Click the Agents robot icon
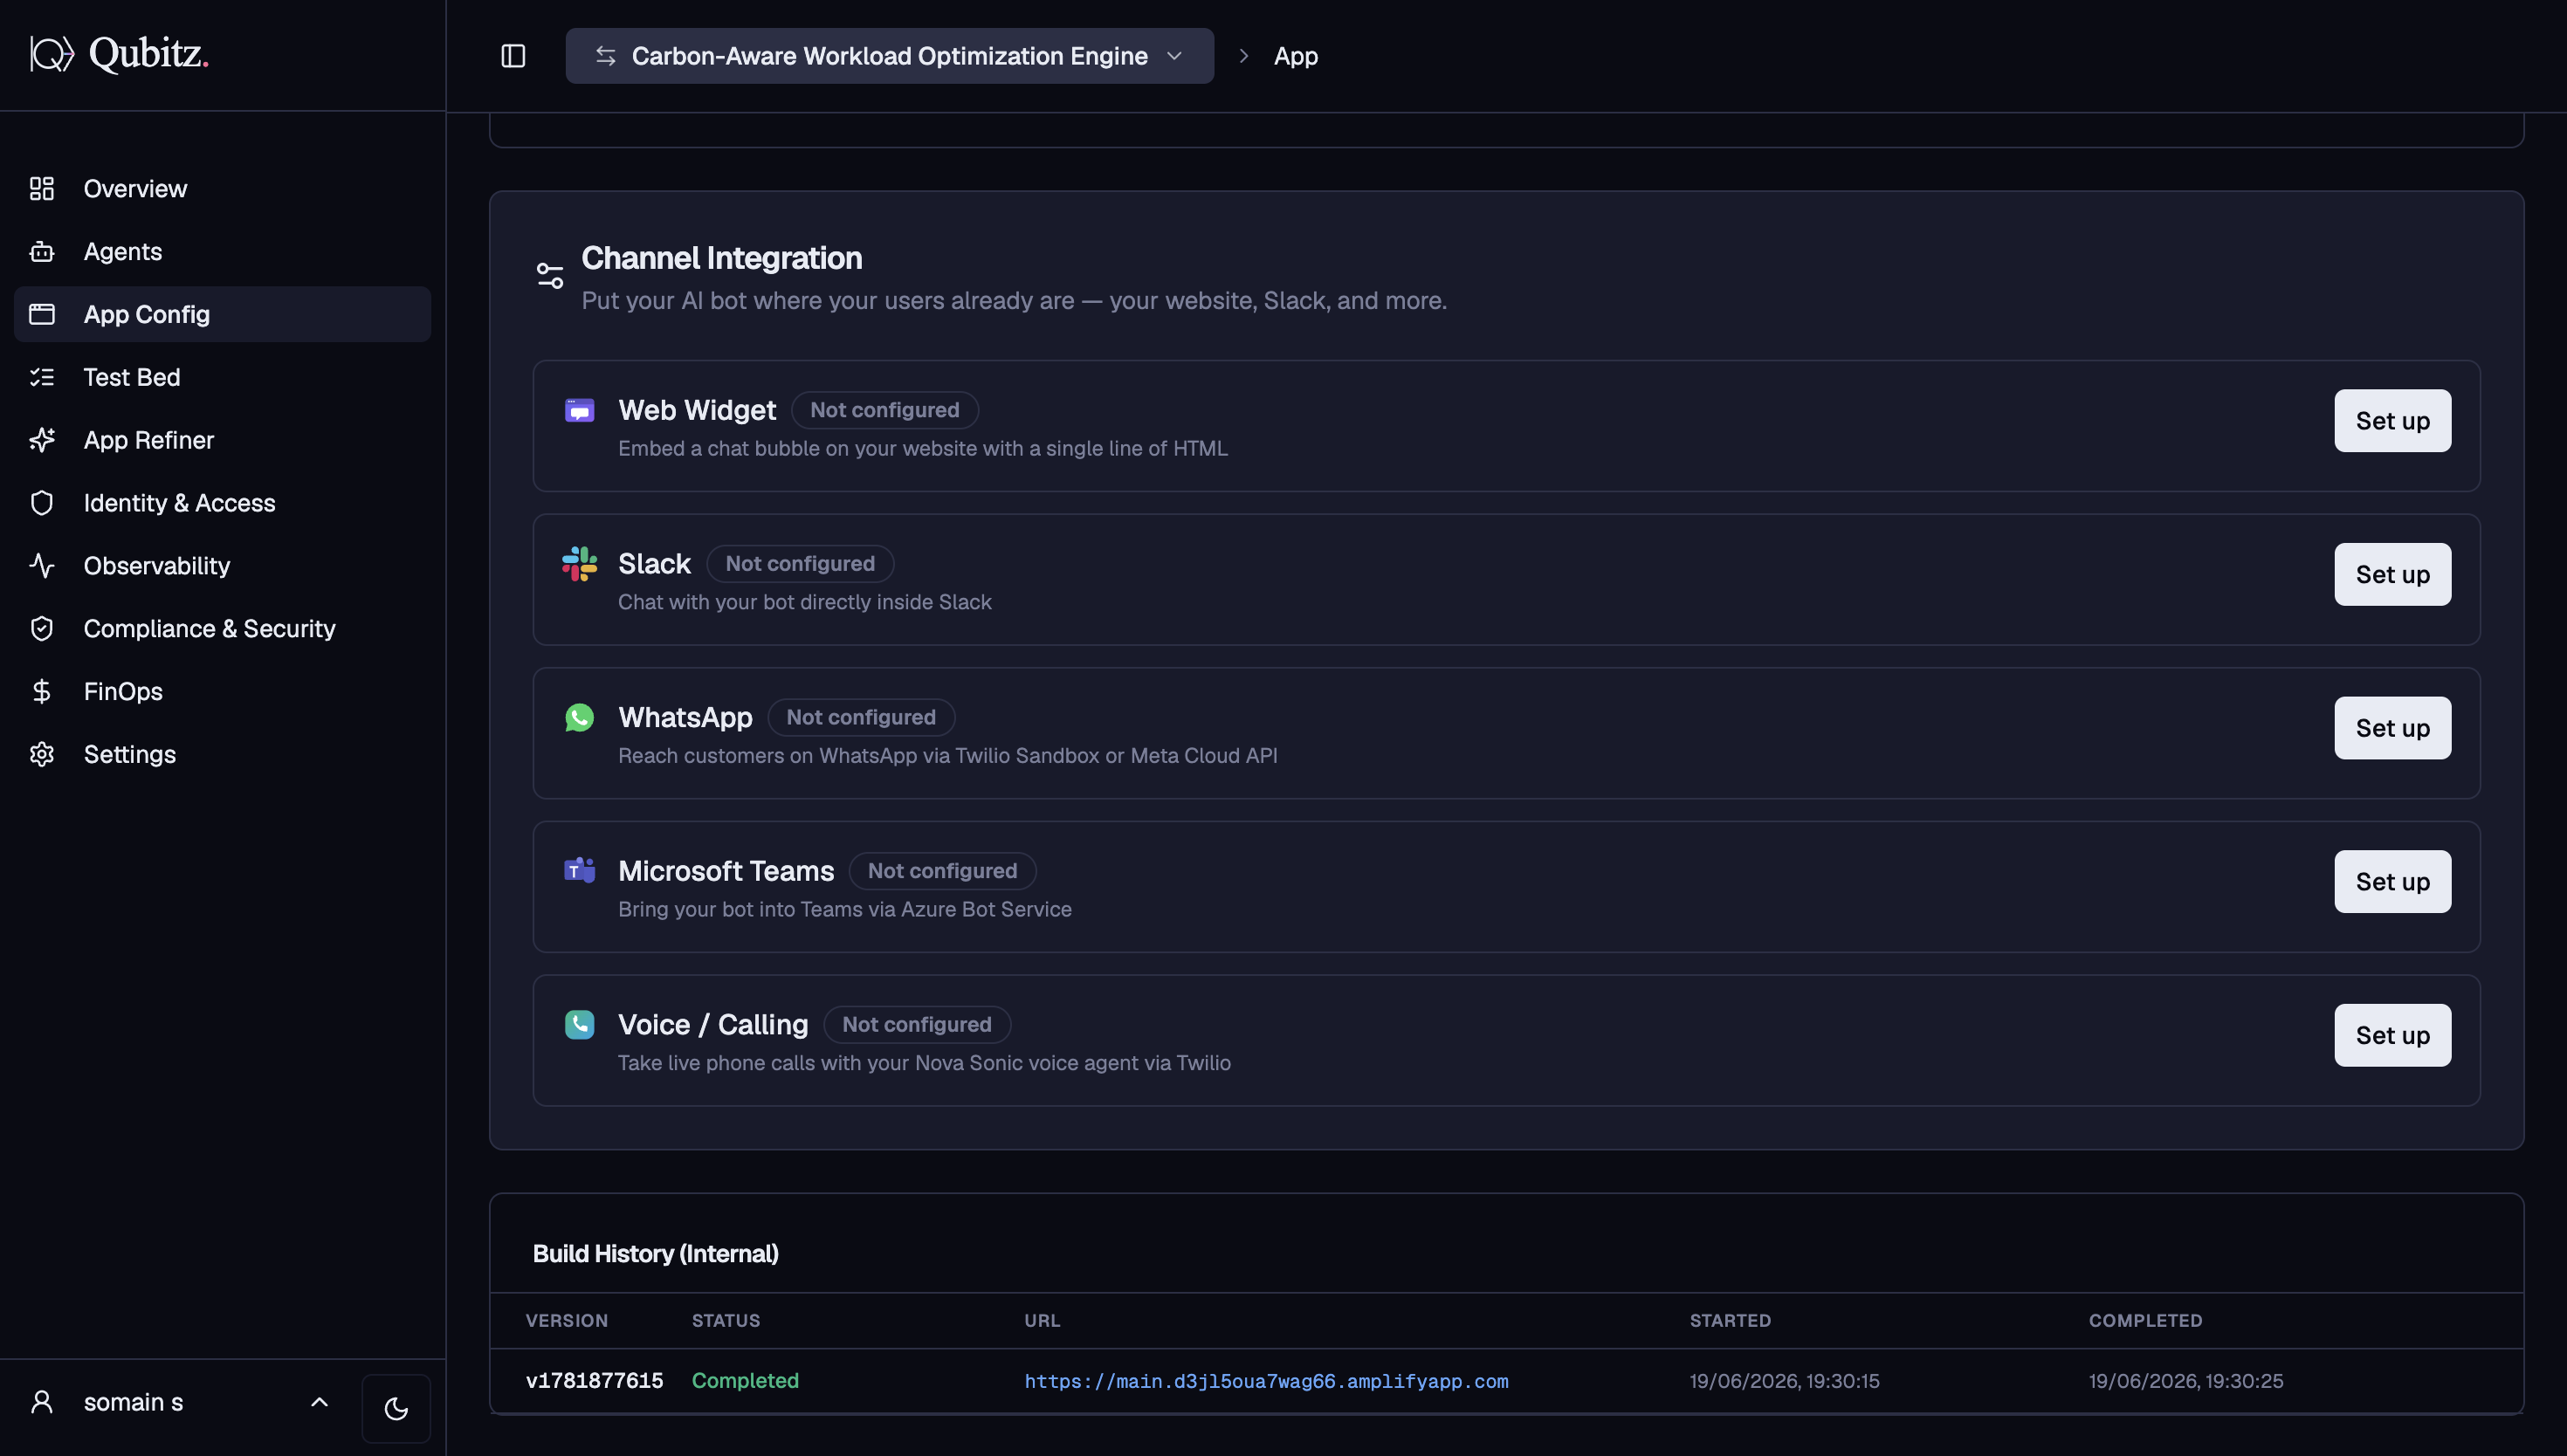This screenshot has height=1456, width=2567. pyautogui.click(x=42, y=252)
